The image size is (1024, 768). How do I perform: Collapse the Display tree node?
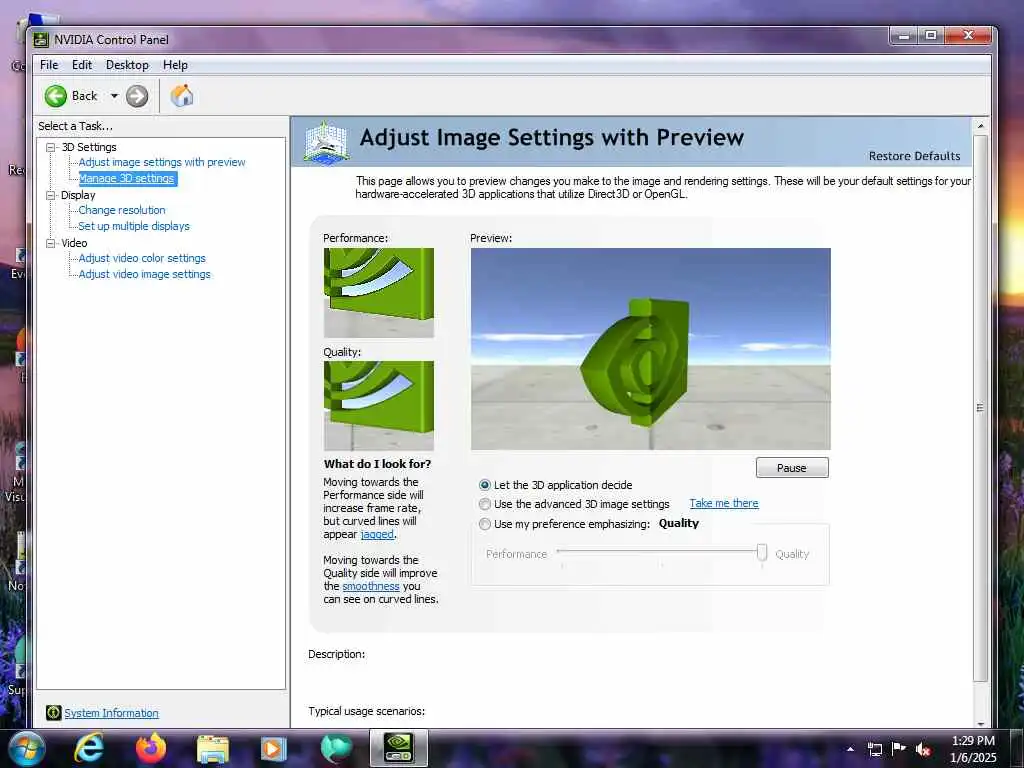coord(50,195)
